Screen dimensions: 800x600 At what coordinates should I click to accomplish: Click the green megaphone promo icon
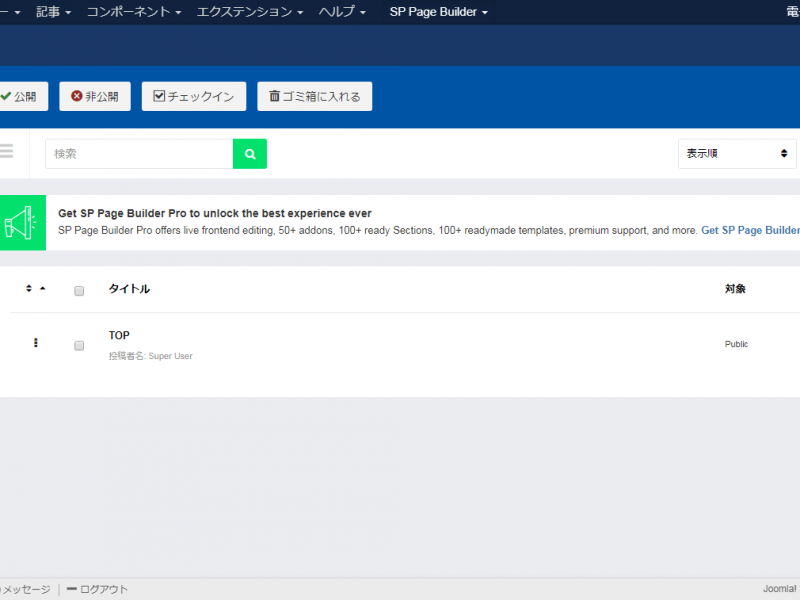(x=22, y=222)
